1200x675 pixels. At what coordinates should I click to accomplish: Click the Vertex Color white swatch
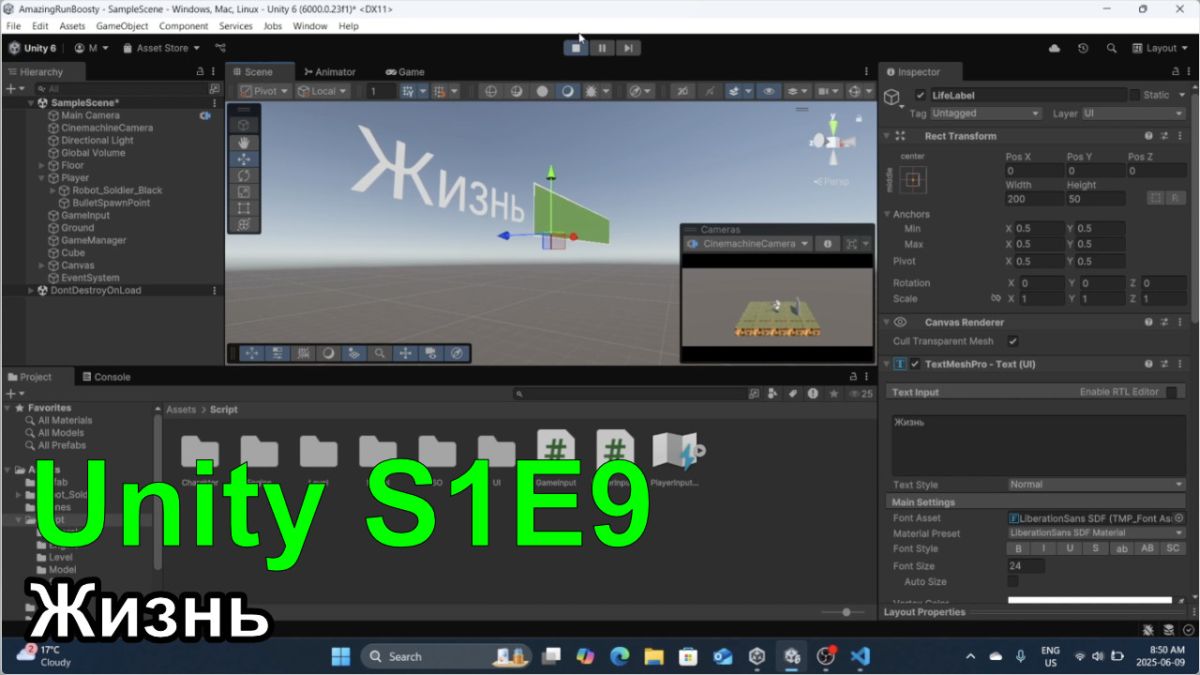[x=1089, y=600]
